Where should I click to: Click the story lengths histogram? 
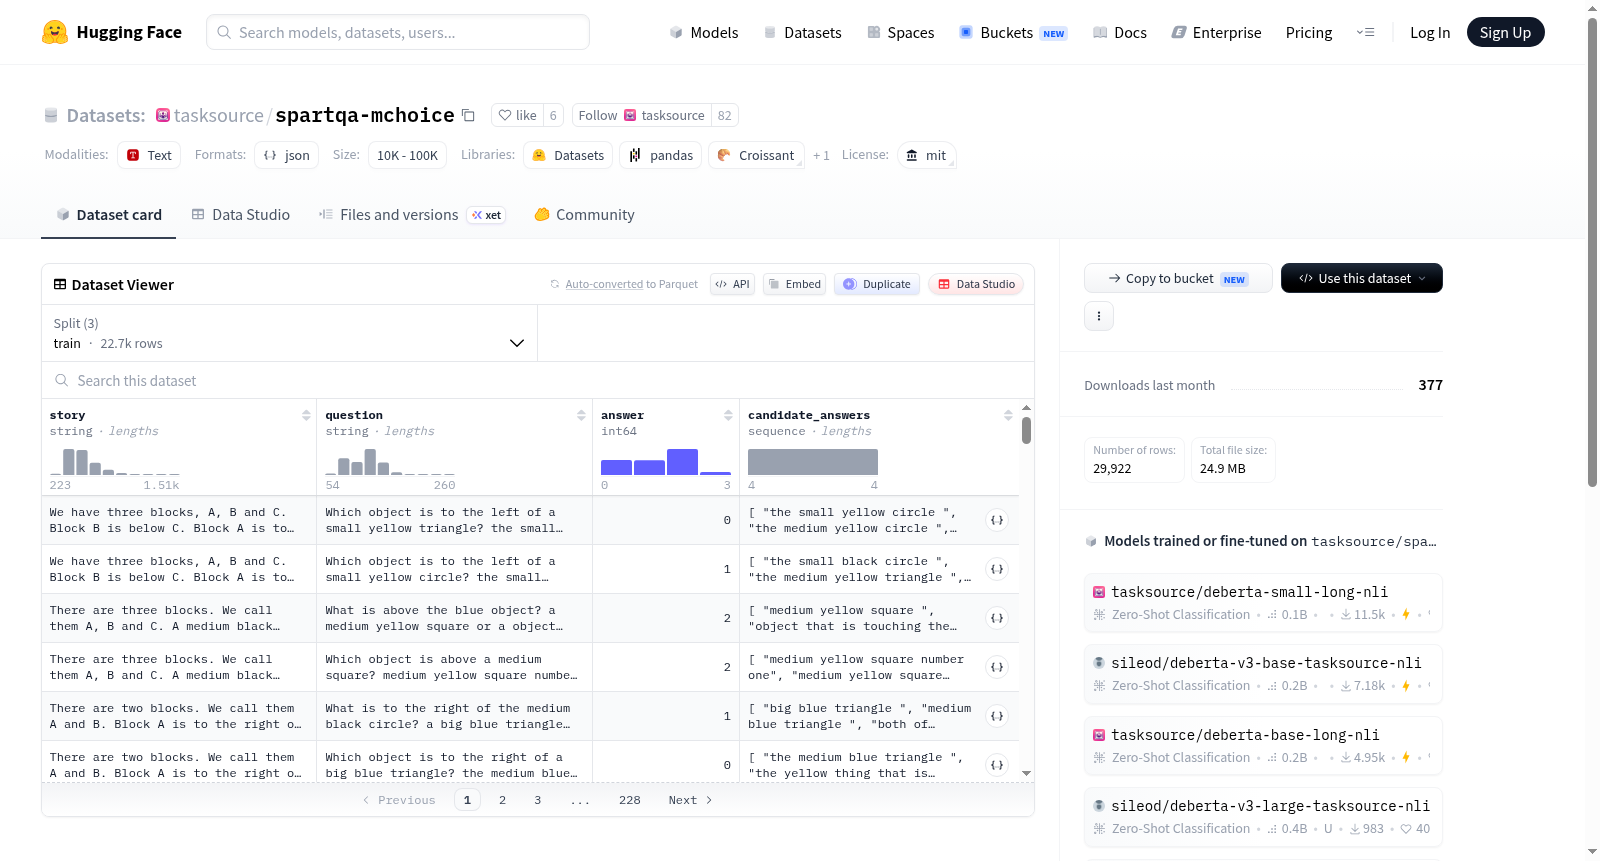[x=115, y=462]
